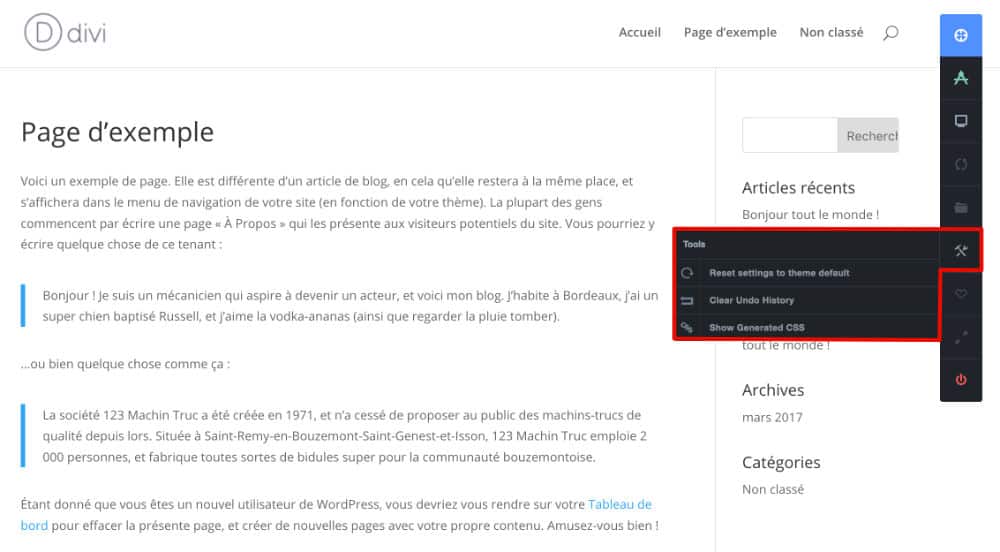1000x552 pixels.
Task: Open the mars 2017 archive link
Action: pos(772,417)
